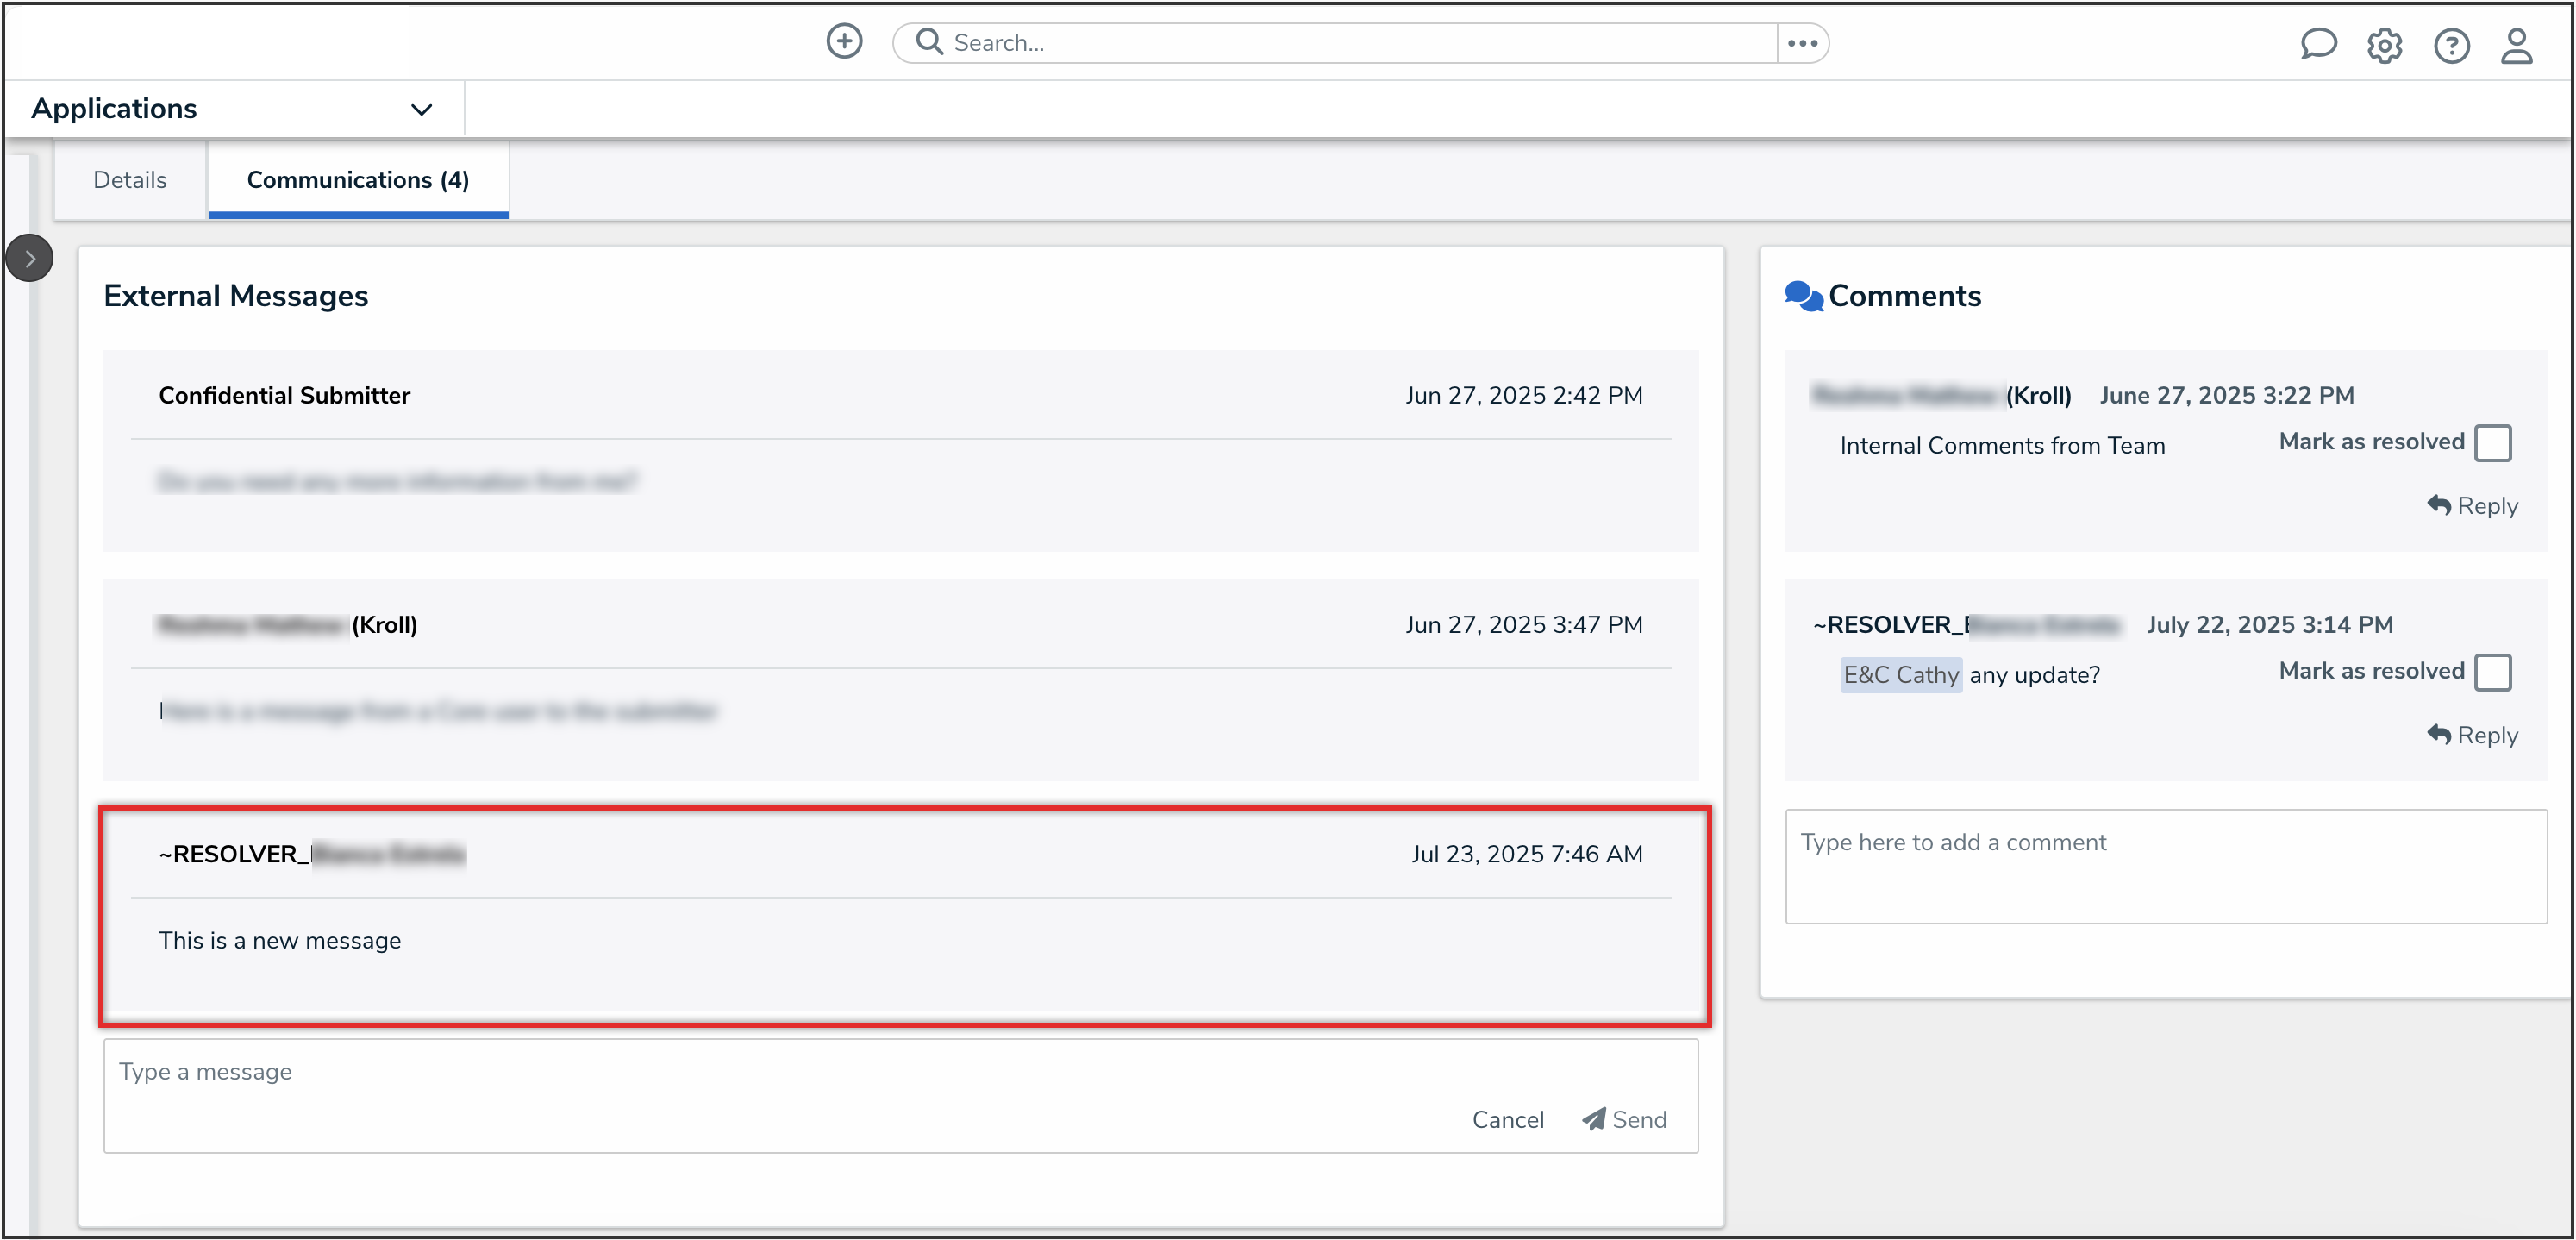Open the help question mark icon

coord(2451,46)
